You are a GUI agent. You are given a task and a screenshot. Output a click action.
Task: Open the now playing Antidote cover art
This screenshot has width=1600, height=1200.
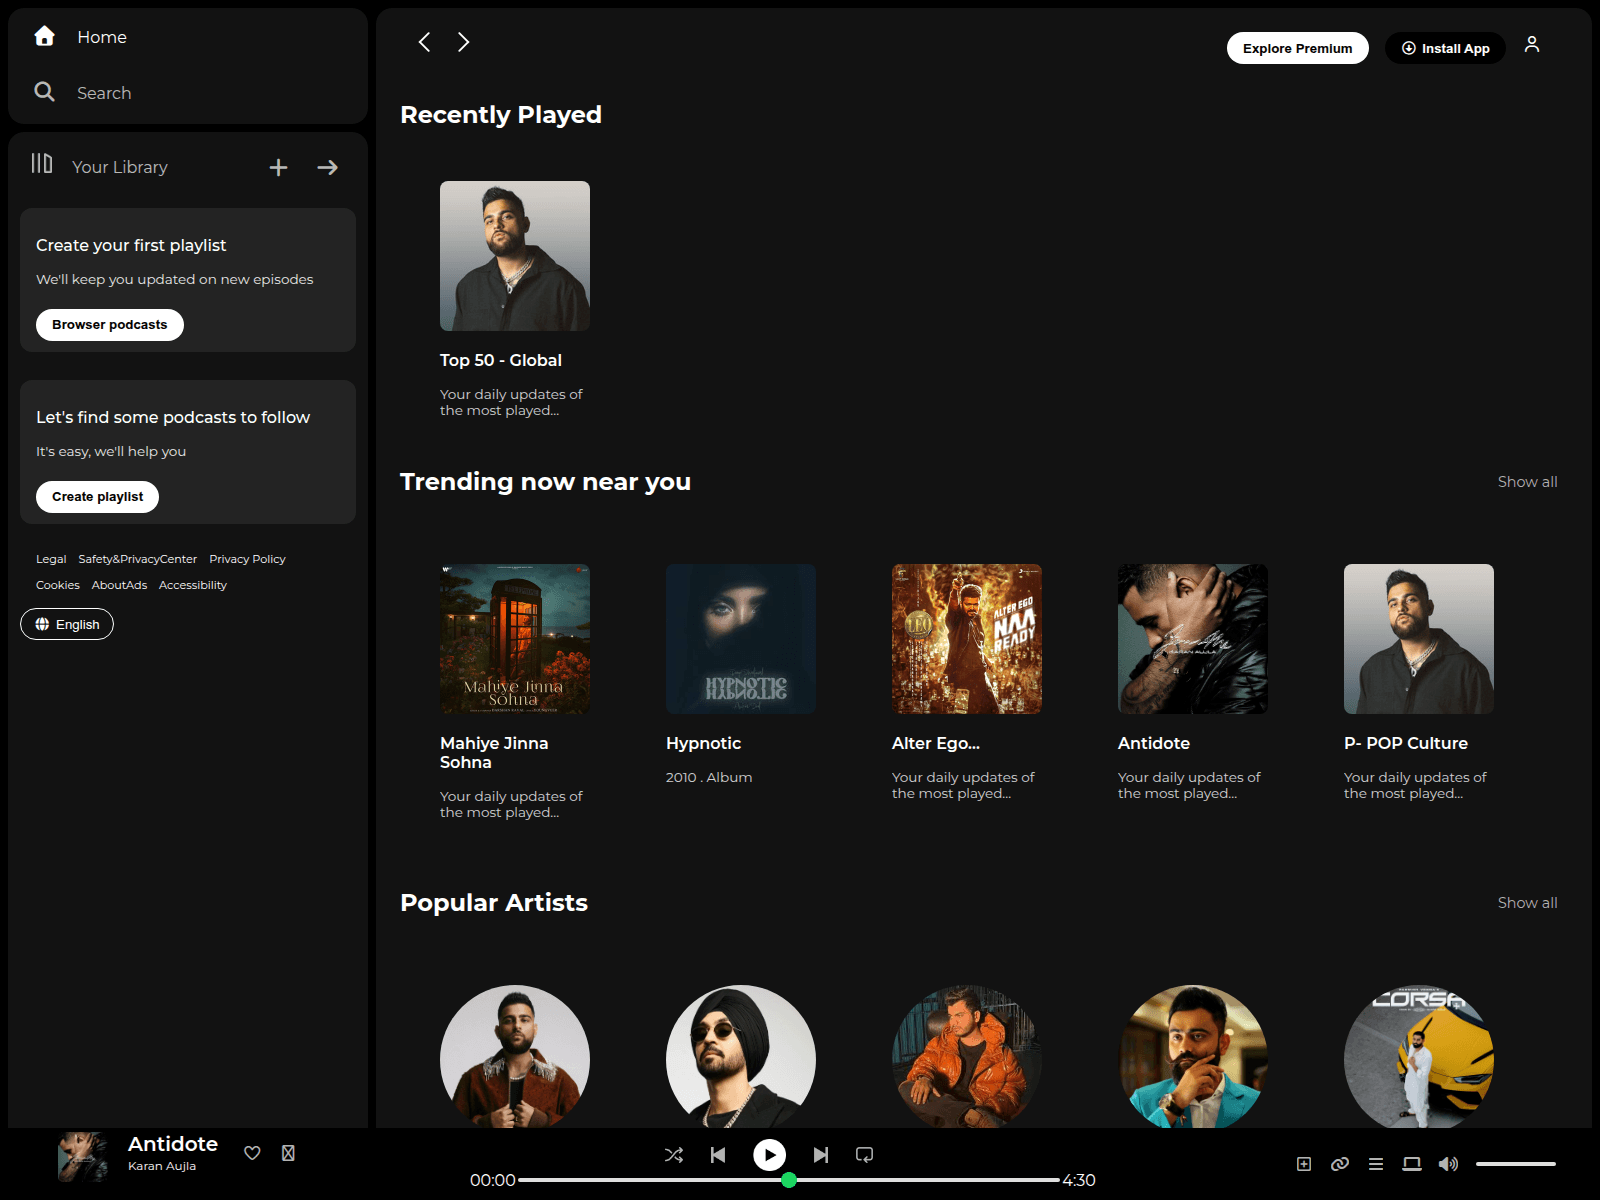point(83,1157)
